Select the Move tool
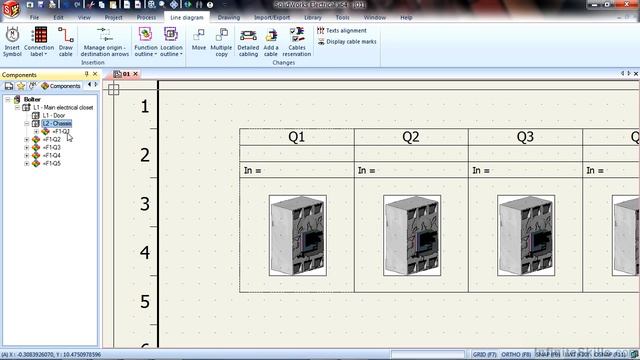Screen dimensions: 640x360 pyautogui.click(x=199, y=40)
